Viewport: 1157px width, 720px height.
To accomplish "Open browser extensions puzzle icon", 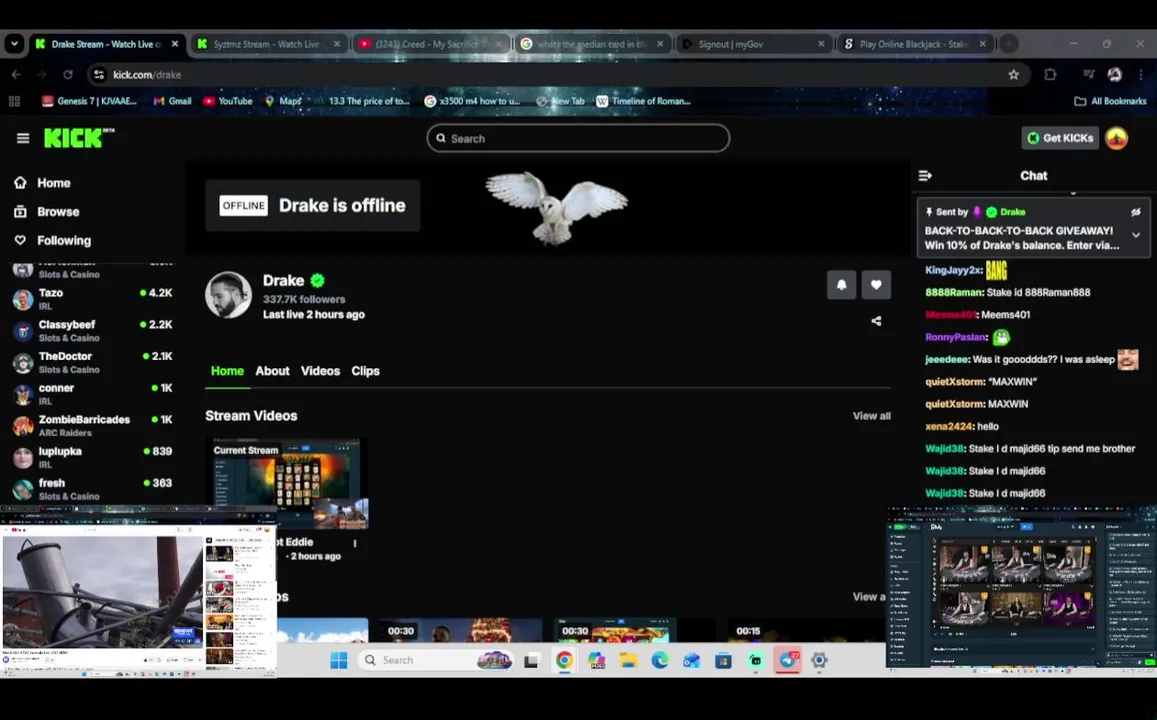I will click(x=1050, y=75).
